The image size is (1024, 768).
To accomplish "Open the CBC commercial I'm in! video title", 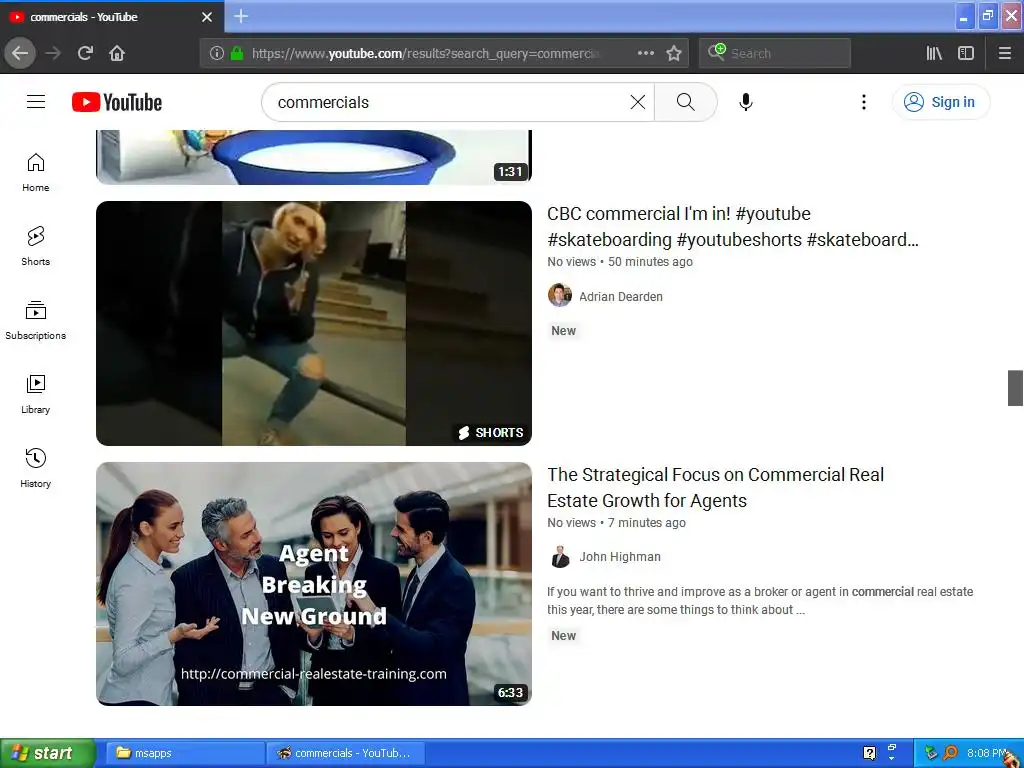I will (x=733, y=227).
